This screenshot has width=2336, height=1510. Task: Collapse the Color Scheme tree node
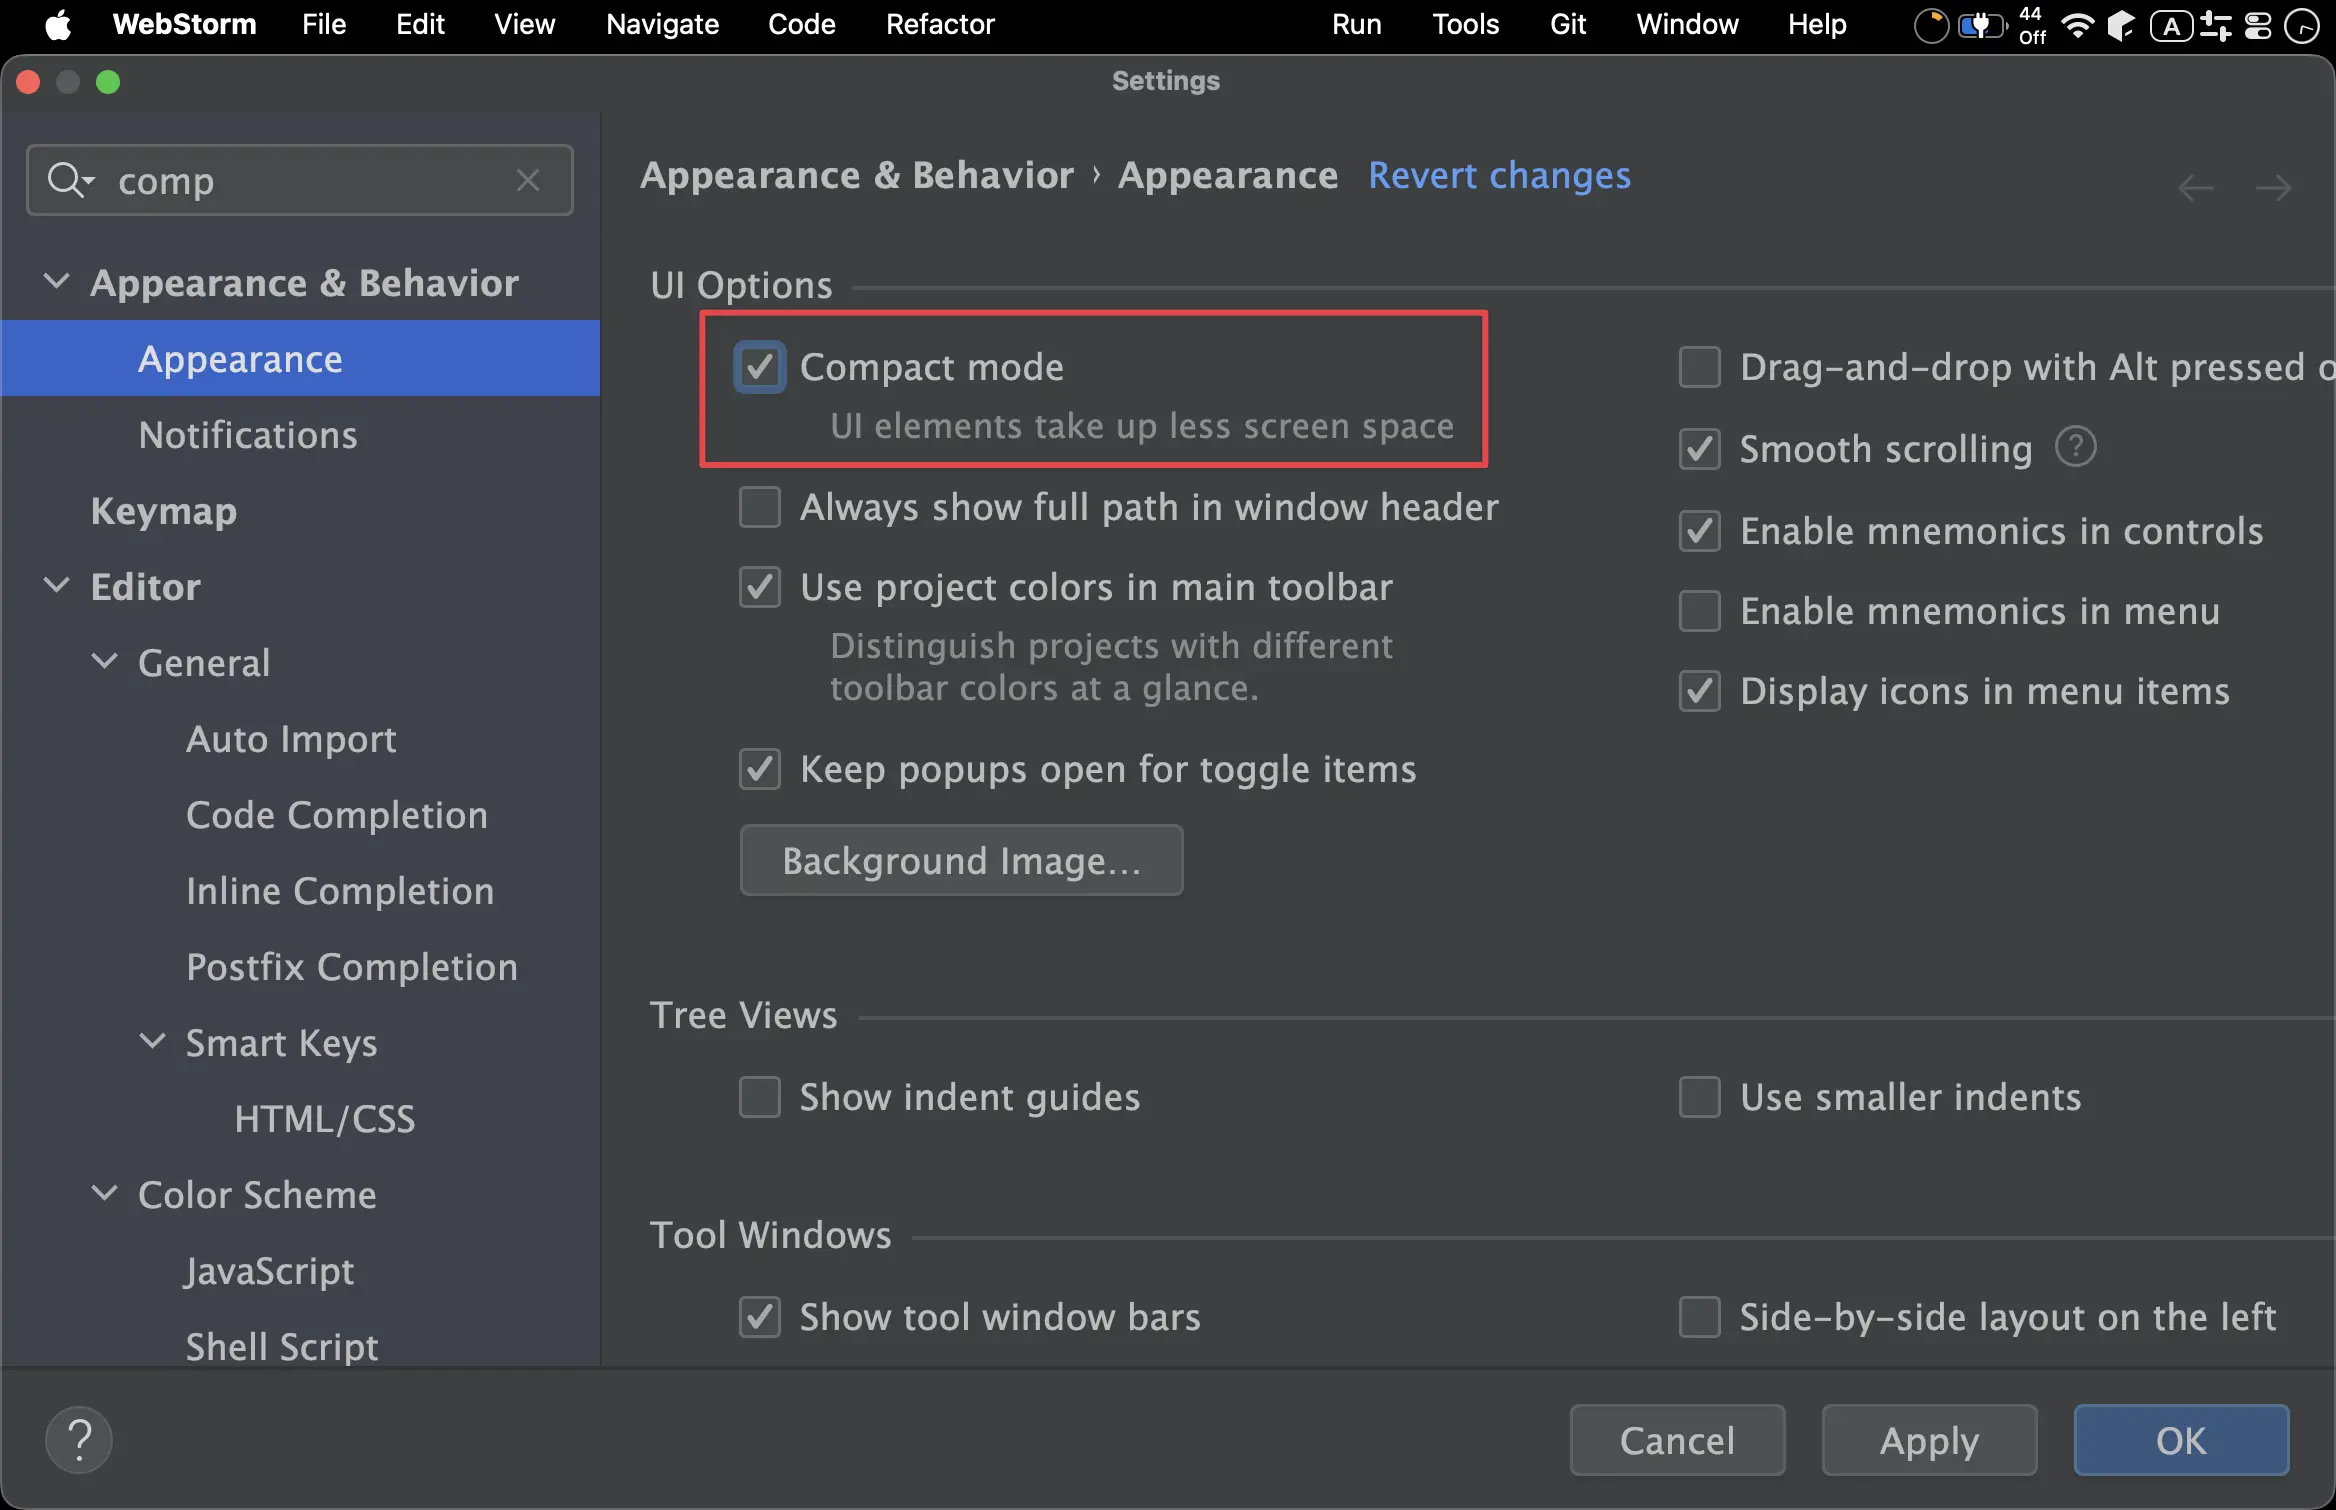(105, 1194)
